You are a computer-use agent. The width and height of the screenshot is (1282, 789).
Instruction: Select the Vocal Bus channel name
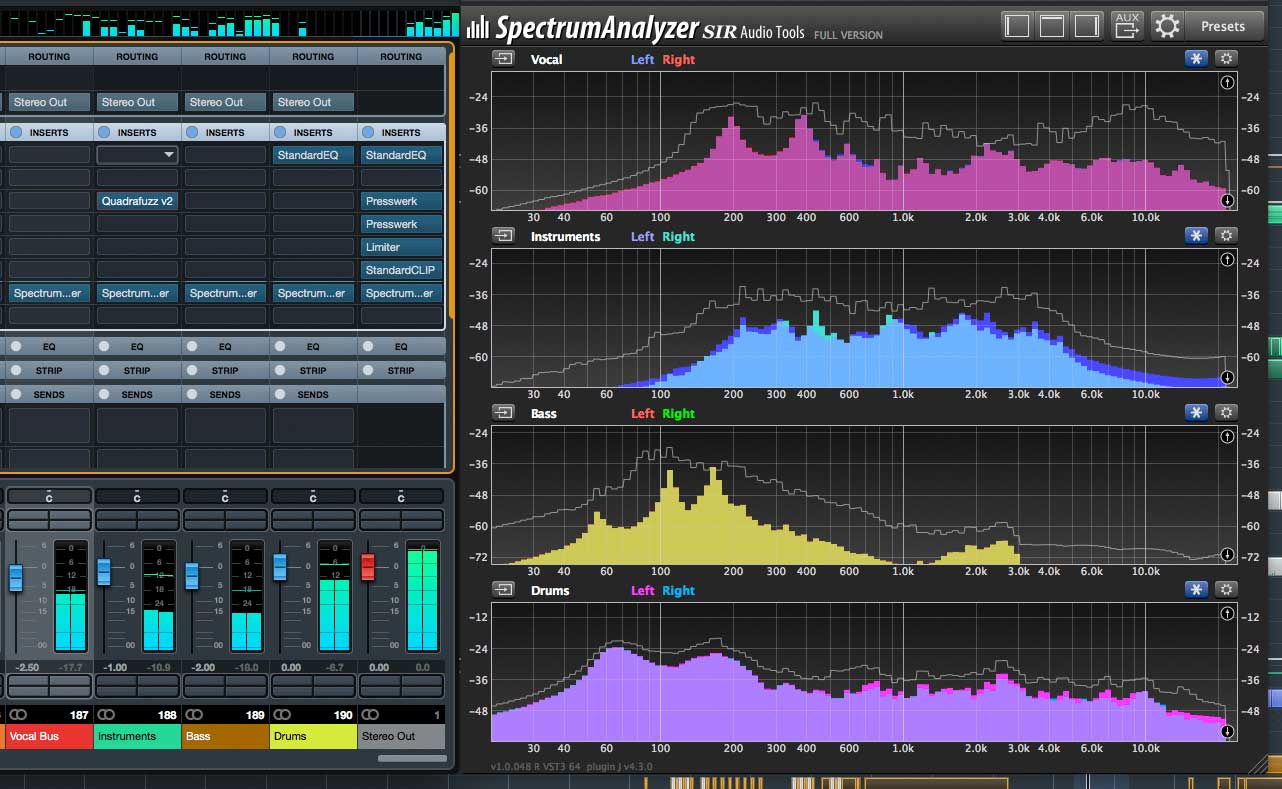[48, 736]
